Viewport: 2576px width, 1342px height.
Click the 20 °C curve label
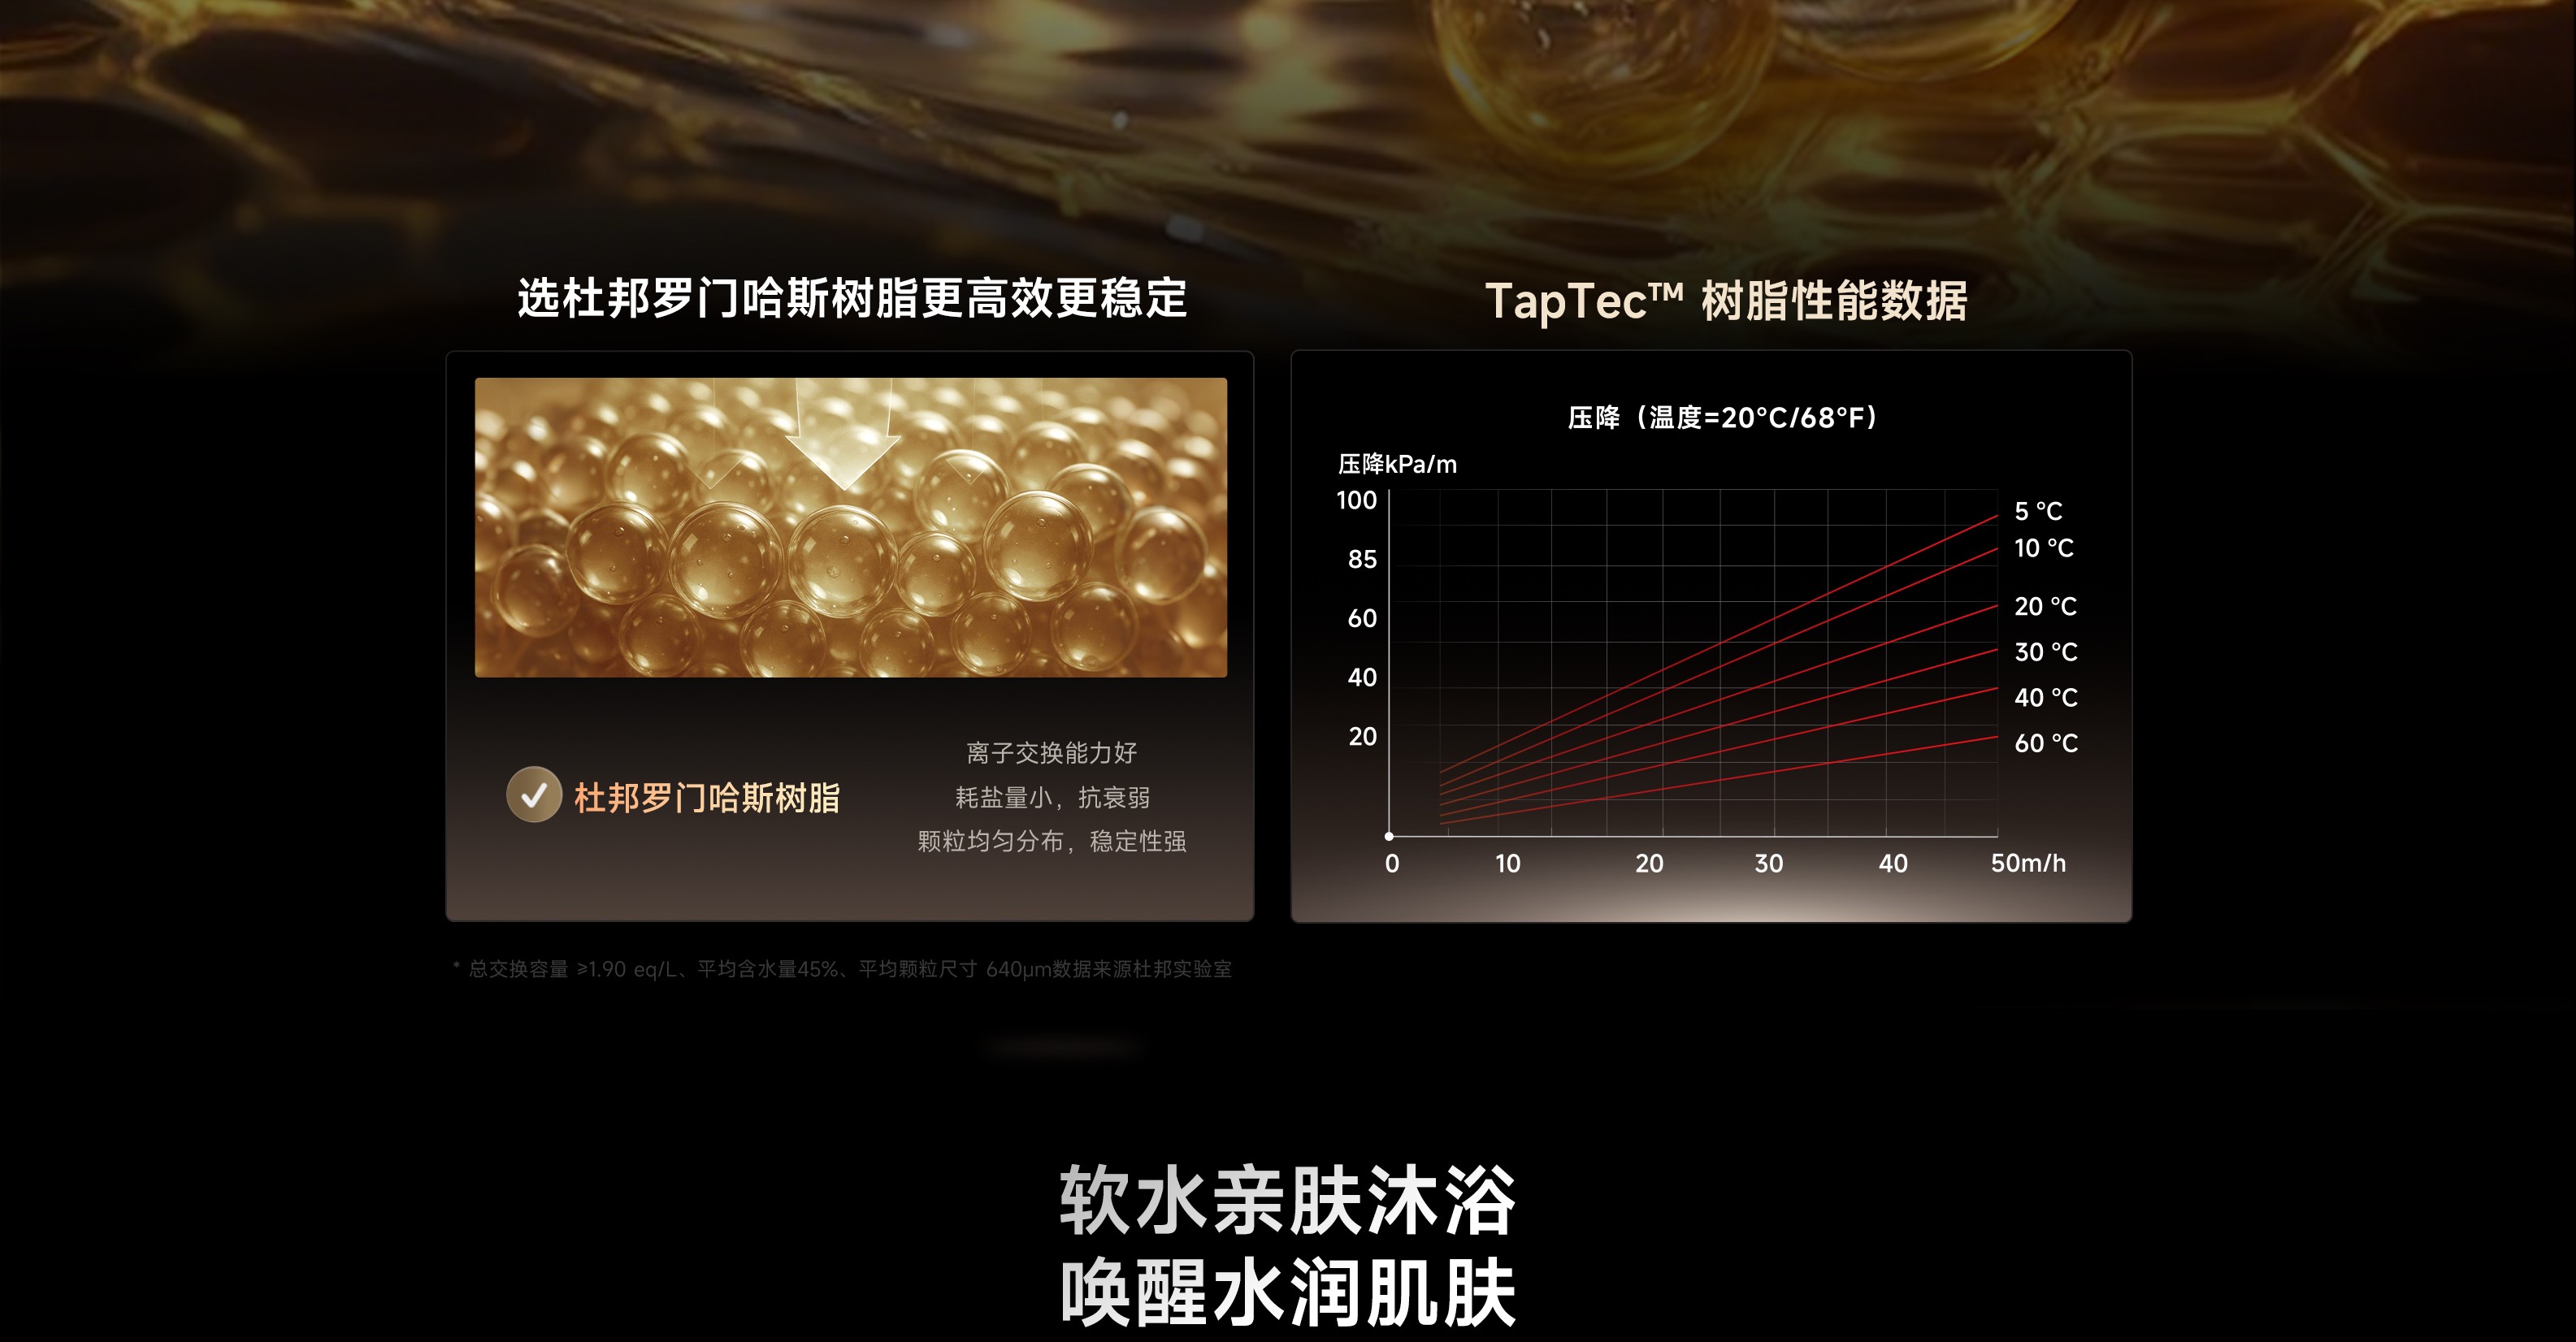[x=2045, y=606]
